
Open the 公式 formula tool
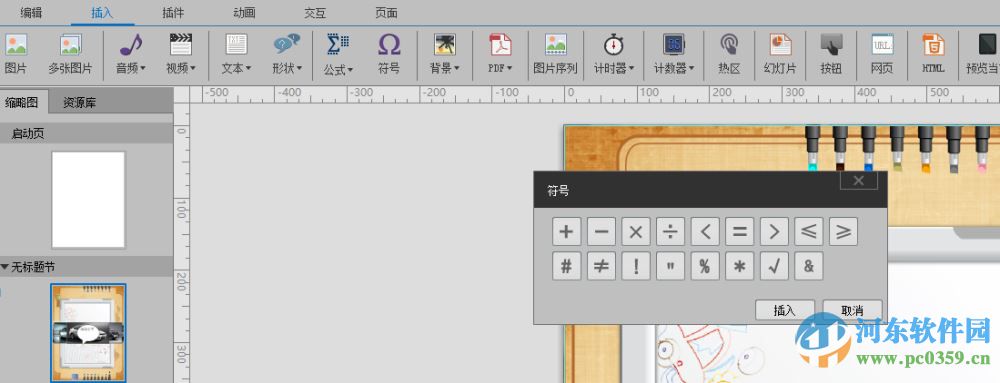pos(338,54)
